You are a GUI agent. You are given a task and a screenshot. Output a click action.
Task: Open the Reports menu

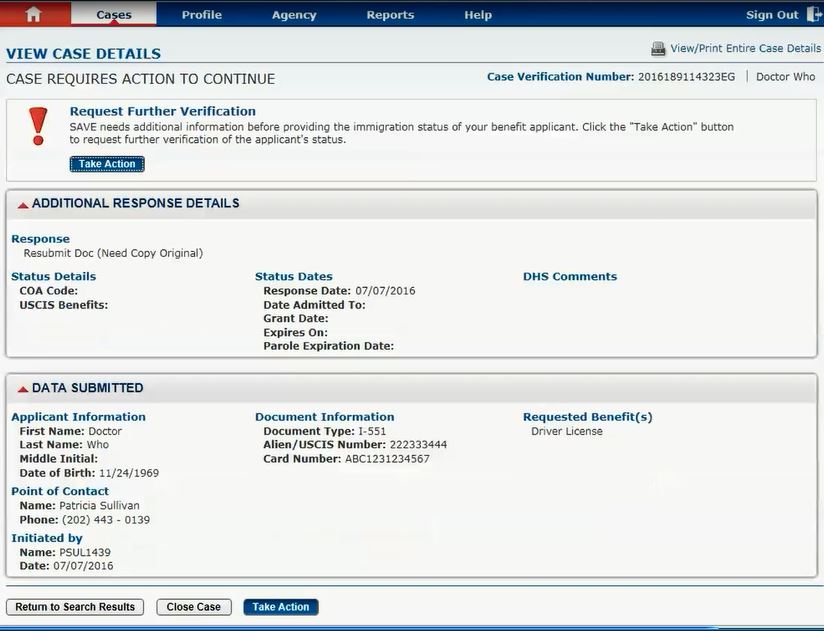click(390, 15)
